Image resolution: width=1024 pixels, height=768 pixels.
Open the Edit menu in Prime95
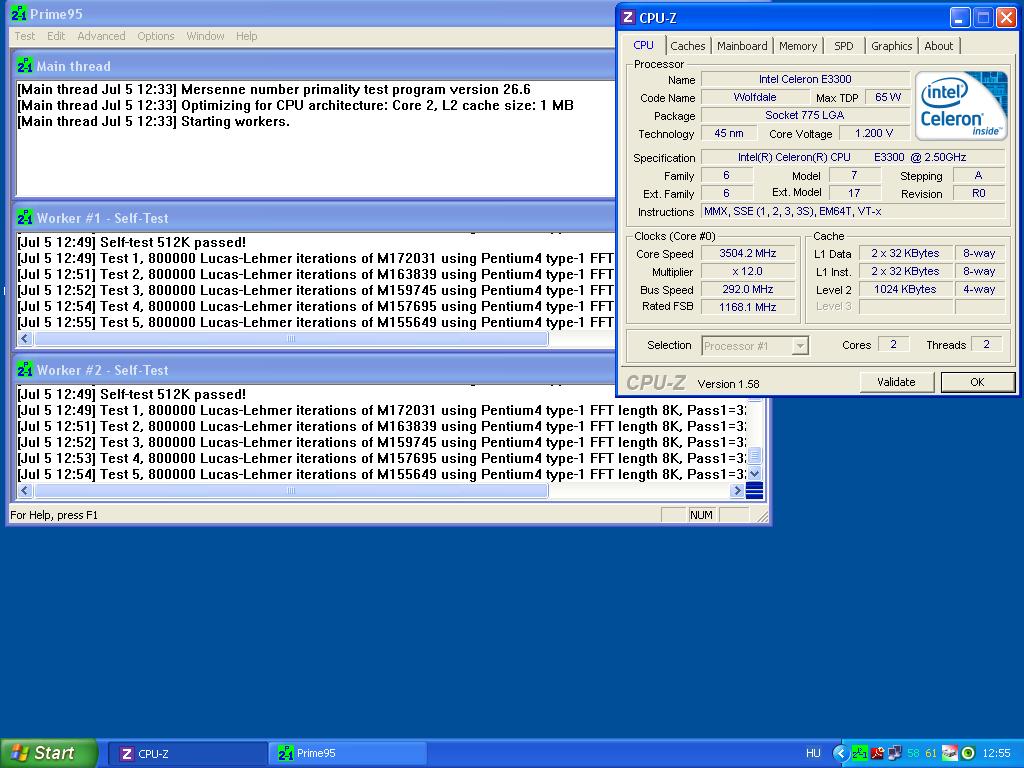tap(56, 36)
